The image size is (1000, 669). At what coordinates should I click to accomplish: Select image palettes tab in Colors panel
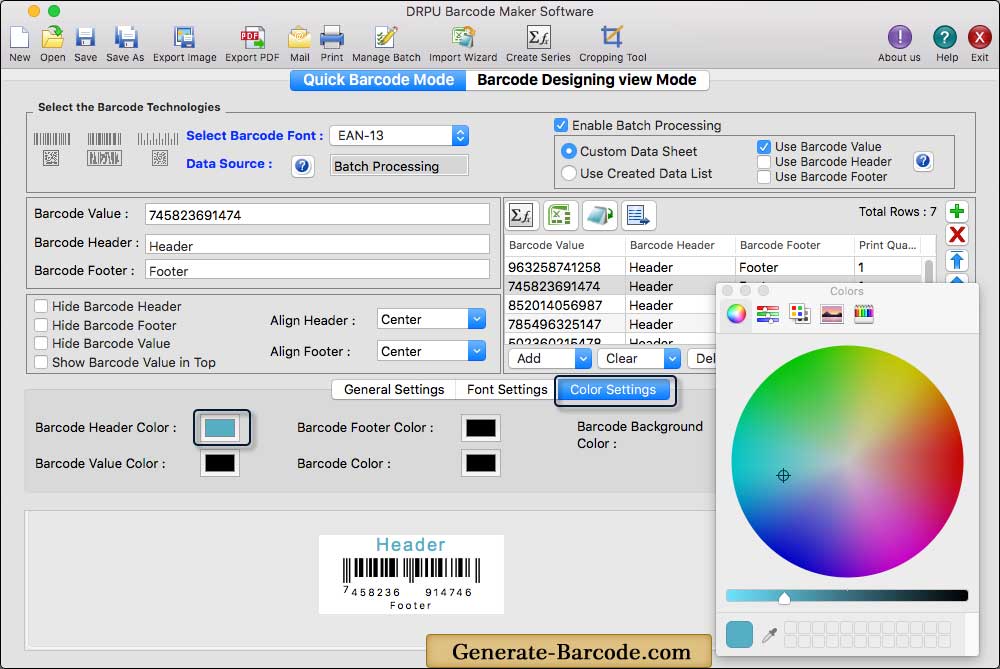tap(832, 314)
